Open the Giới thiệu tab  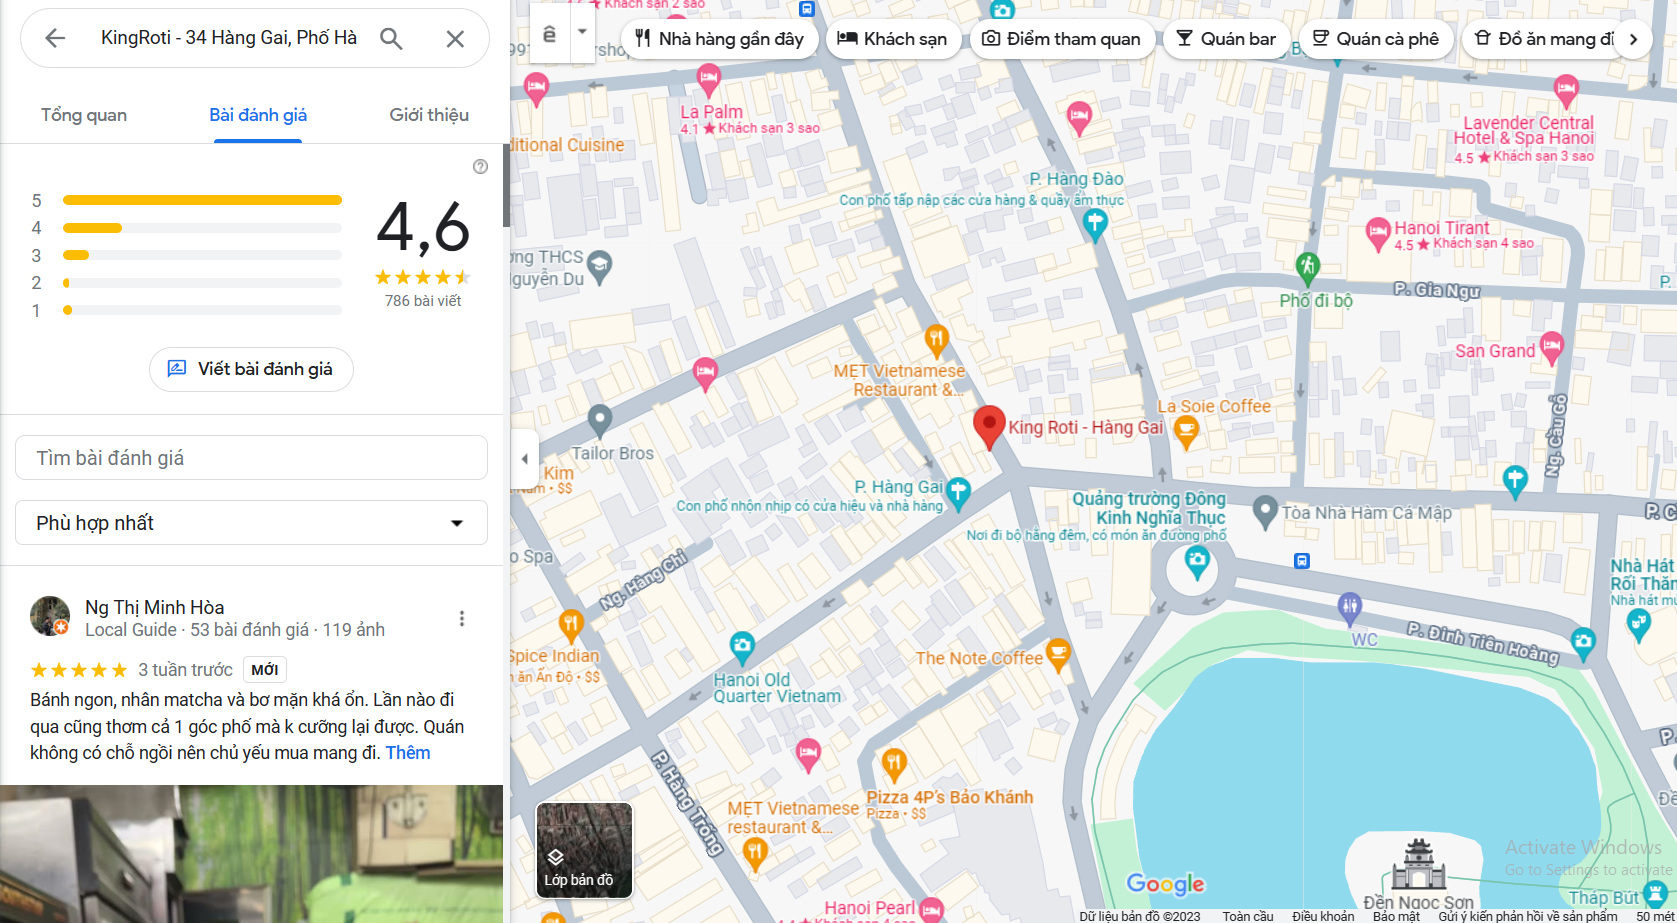click(429, 115)
